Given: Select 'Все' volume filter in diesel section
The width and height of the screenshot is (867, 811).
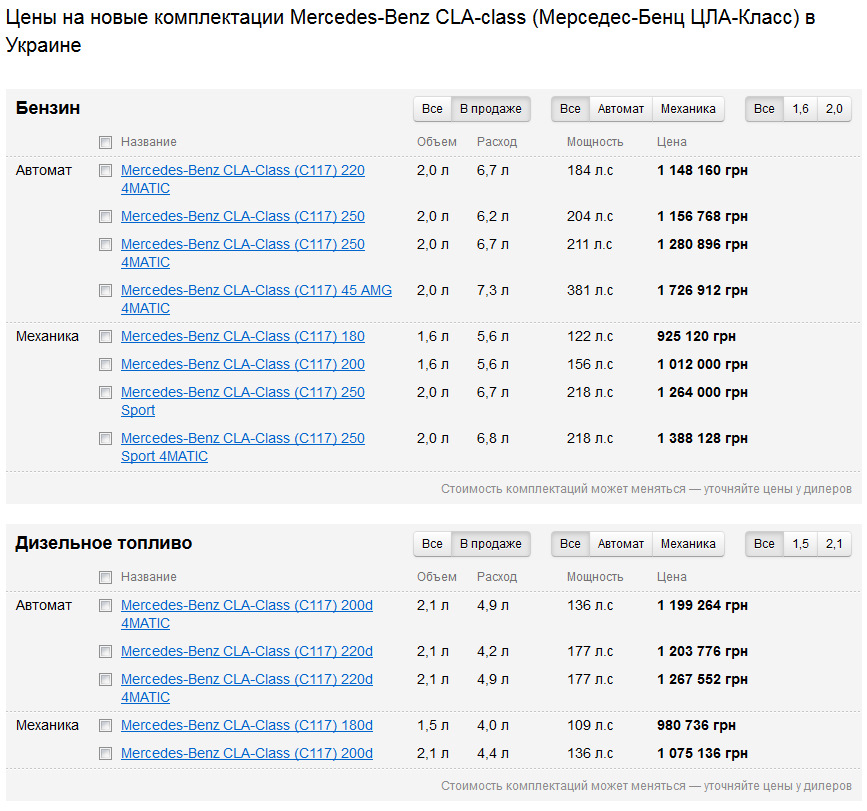Looking at the screenshot, I should point(764,544).
